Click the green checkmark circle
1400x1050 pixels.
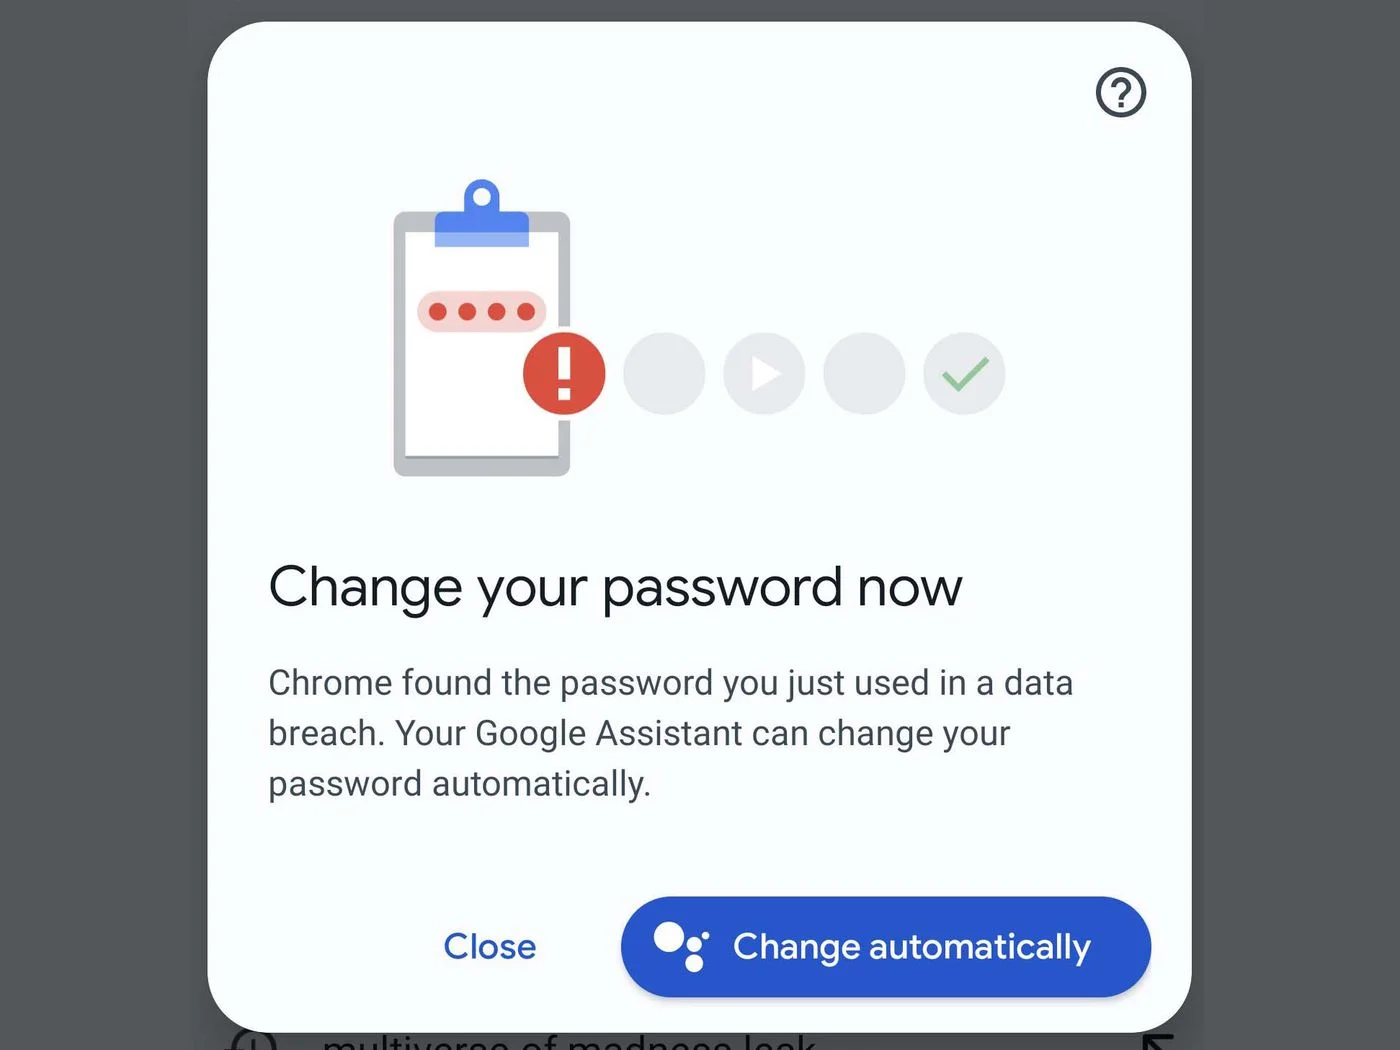click(x=964, y=374)
